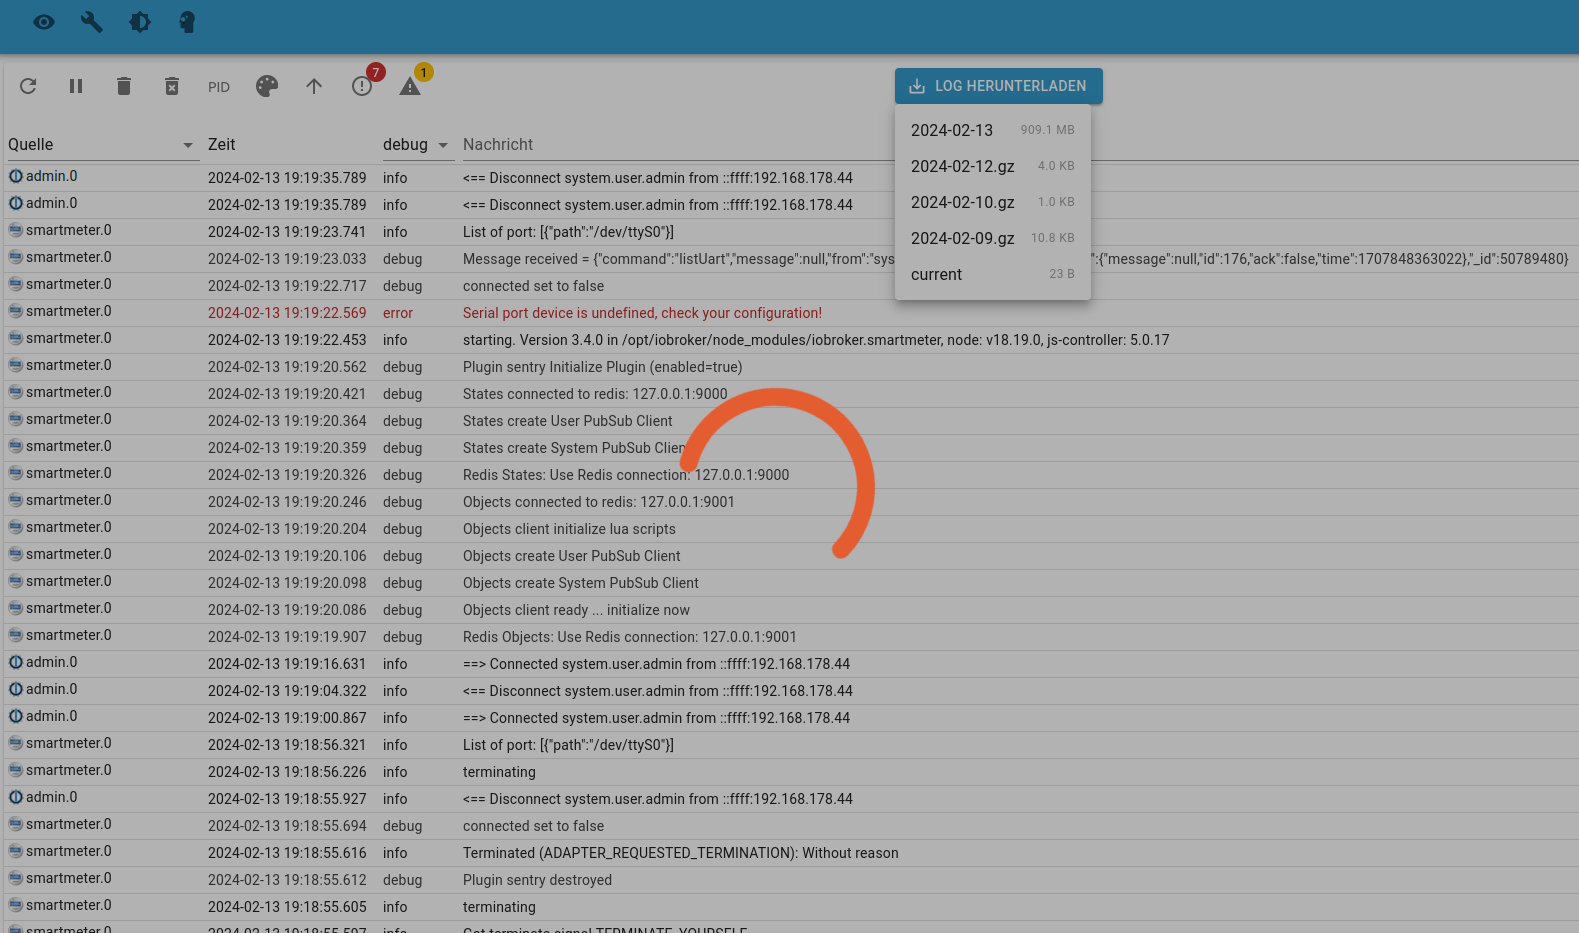Select the current log entry
This screenshot has width=1579, height=933.
click(993, 274)
